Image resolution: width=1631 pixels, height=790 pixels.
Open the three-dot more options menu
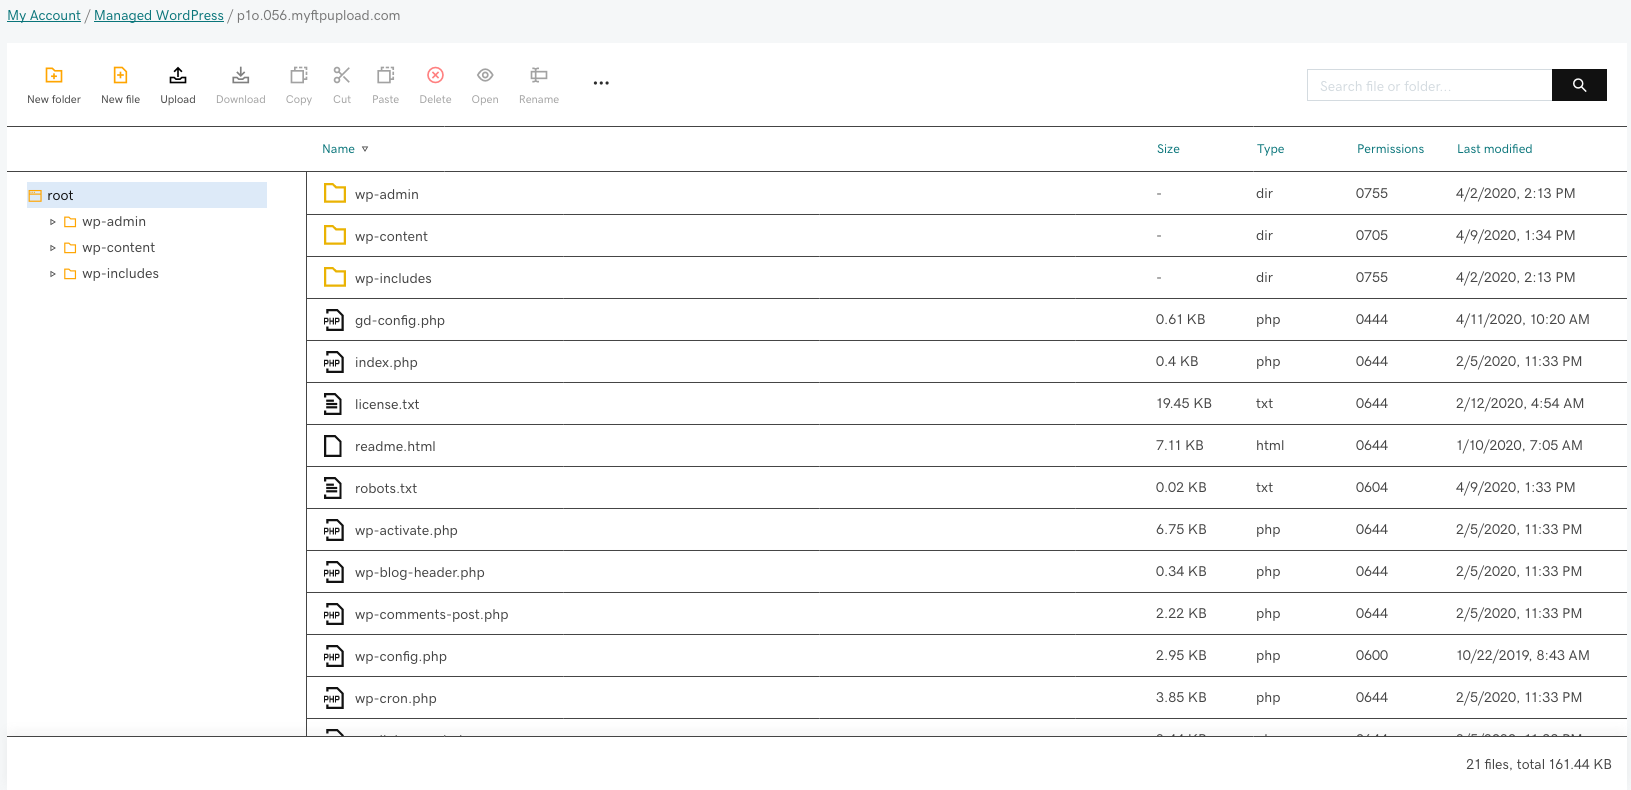601,83
